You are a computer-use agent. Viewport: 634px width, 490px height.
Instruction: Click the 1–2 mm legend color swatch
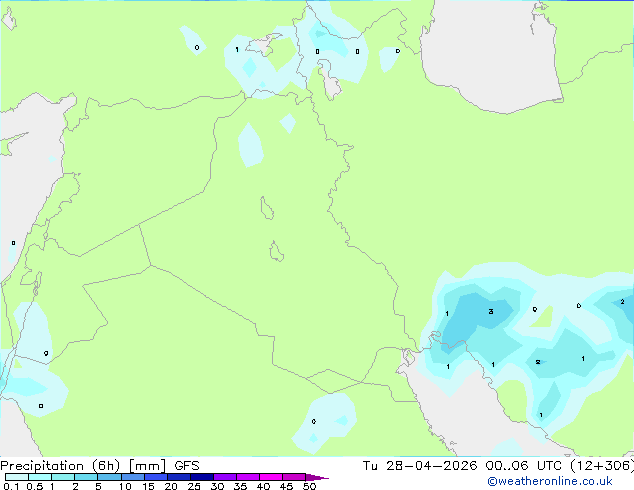point(63,477)
